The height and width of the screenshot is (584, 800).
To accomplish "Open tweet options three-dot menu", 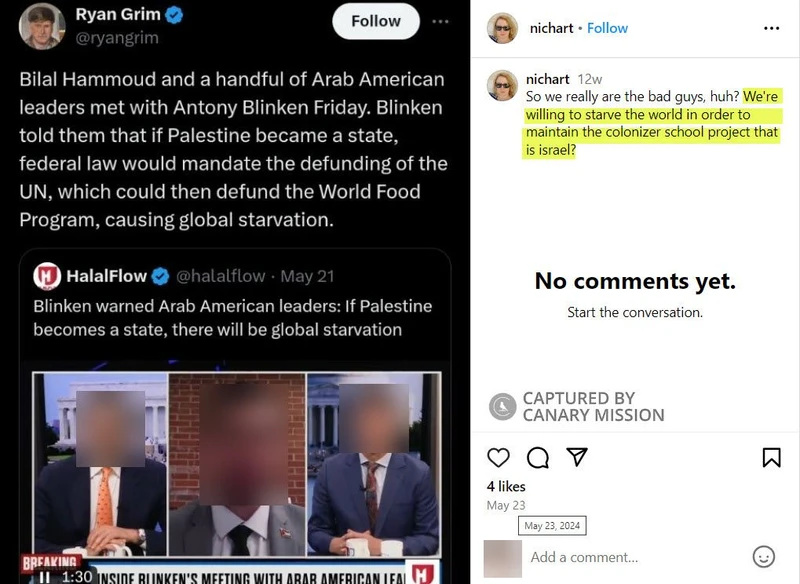I will (x=440, y=21).
